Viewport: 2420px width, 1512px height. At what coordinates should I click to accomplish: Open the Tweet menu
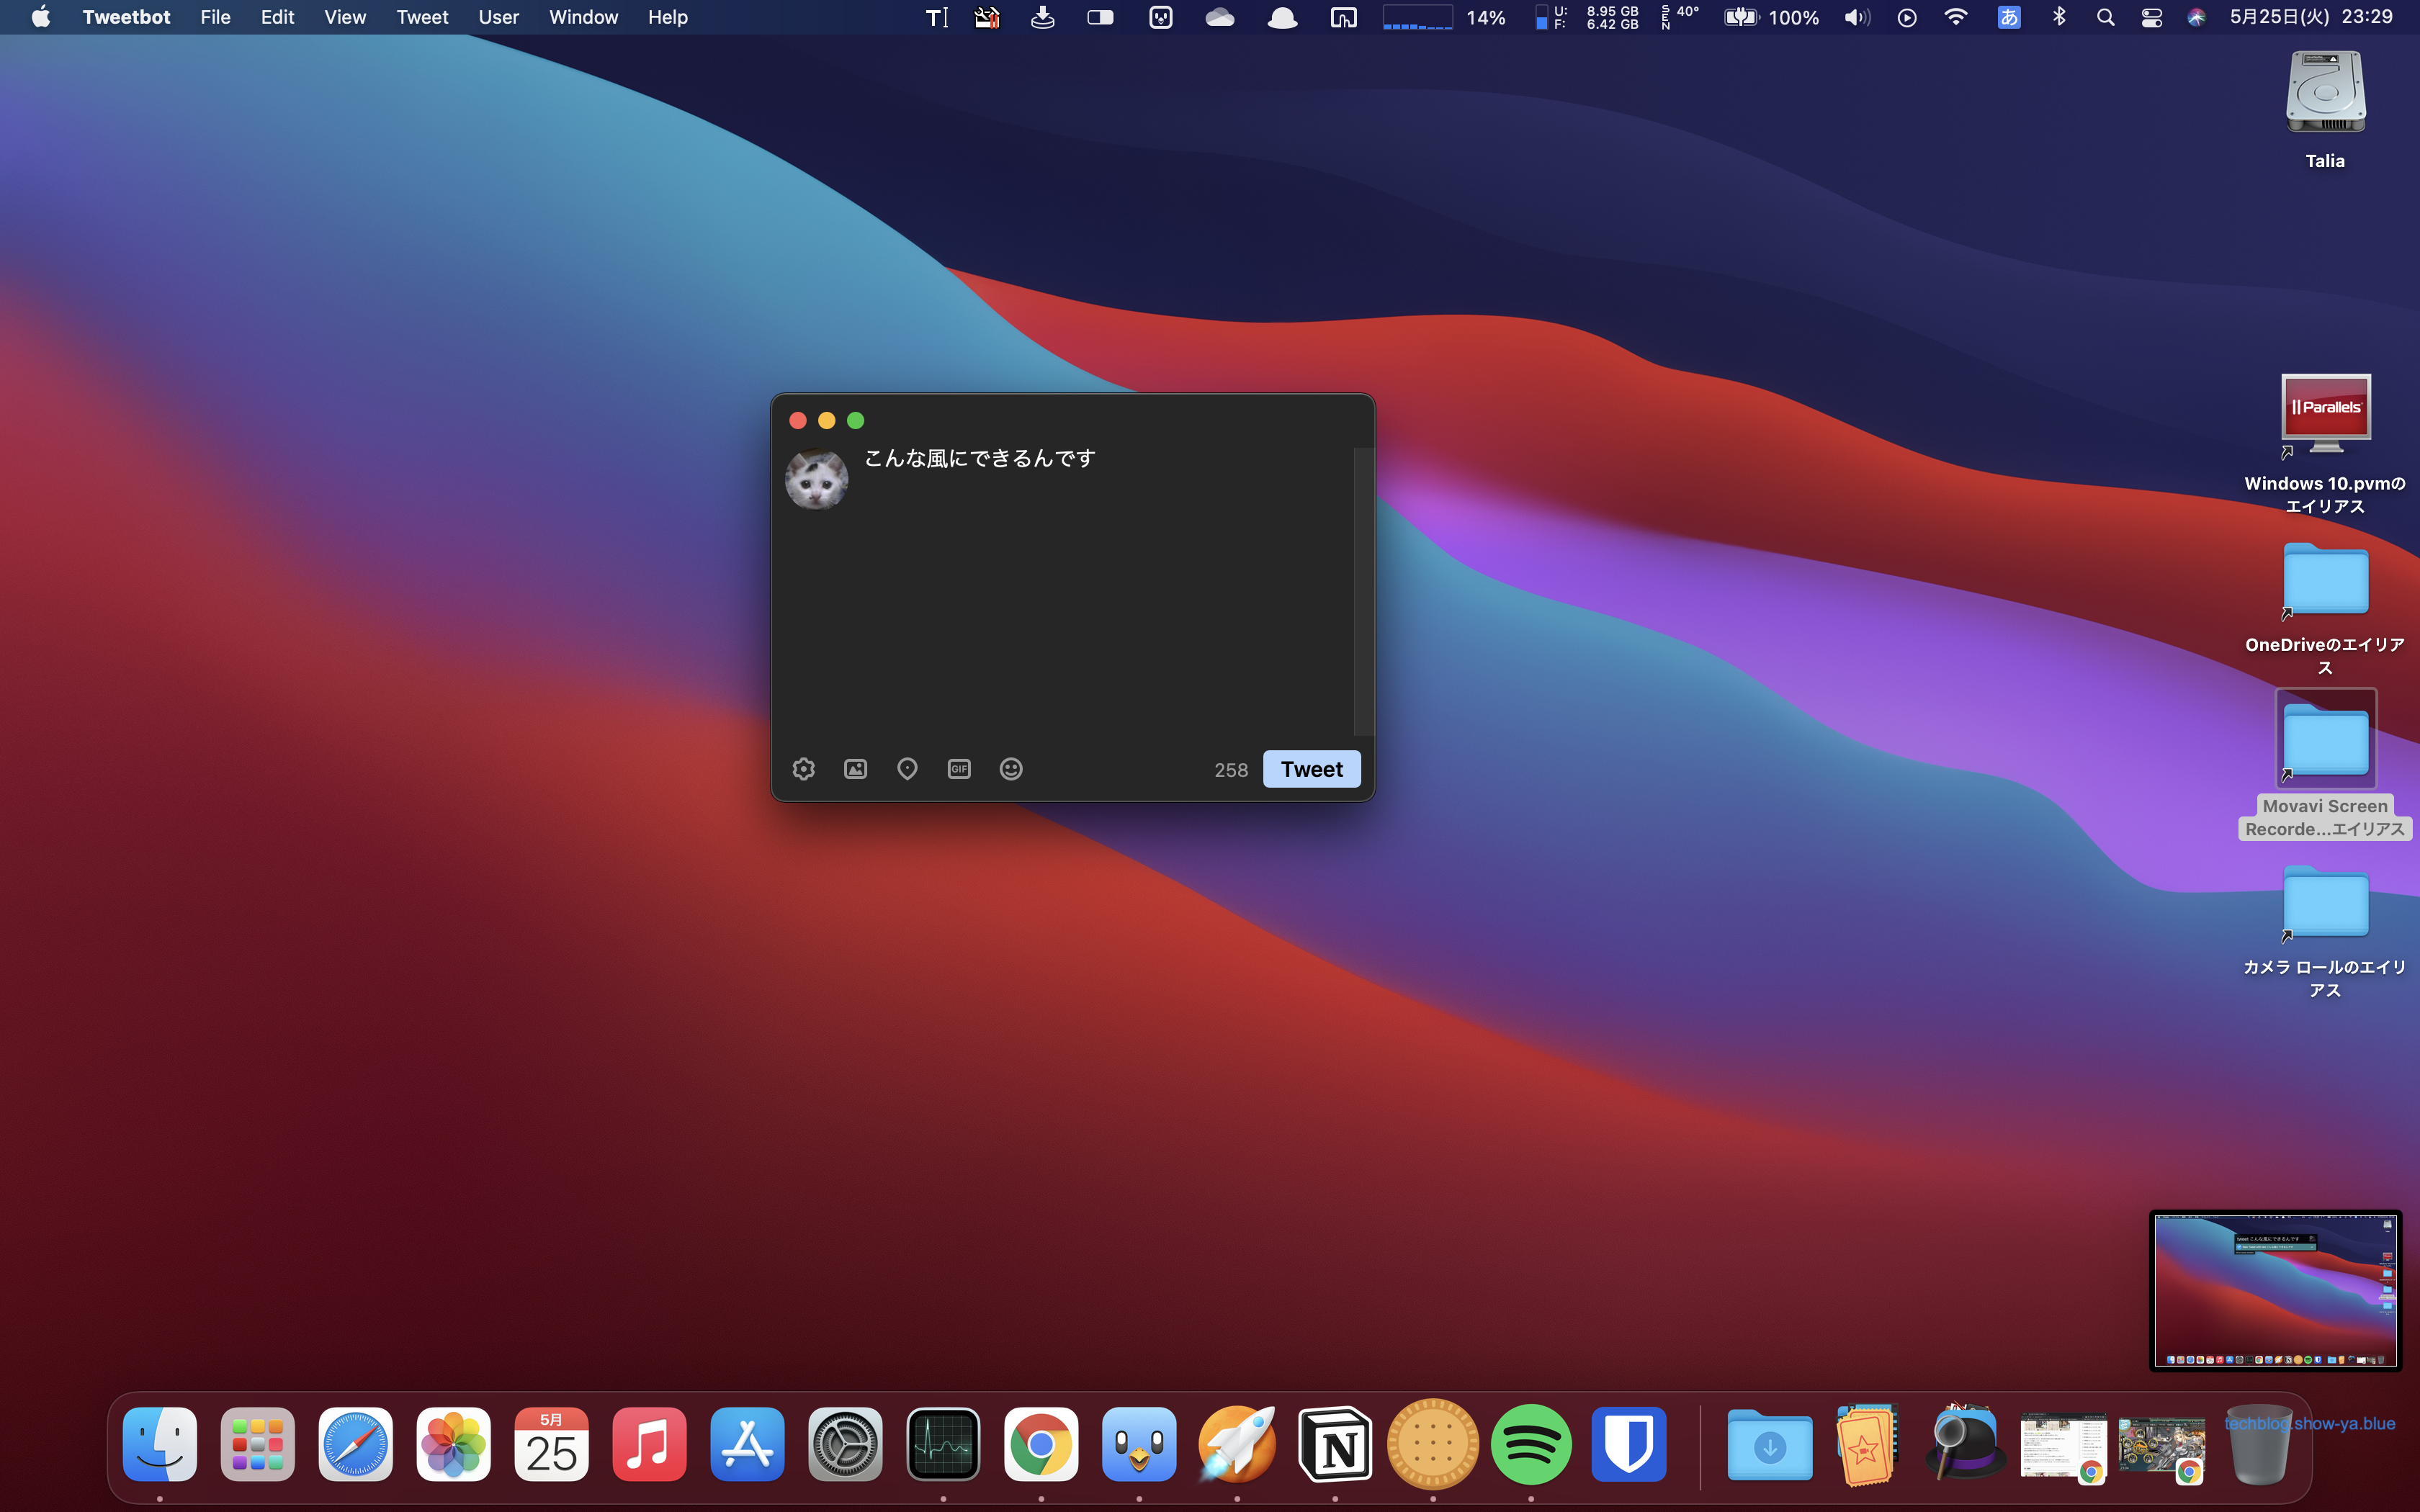tap(422, 17)
